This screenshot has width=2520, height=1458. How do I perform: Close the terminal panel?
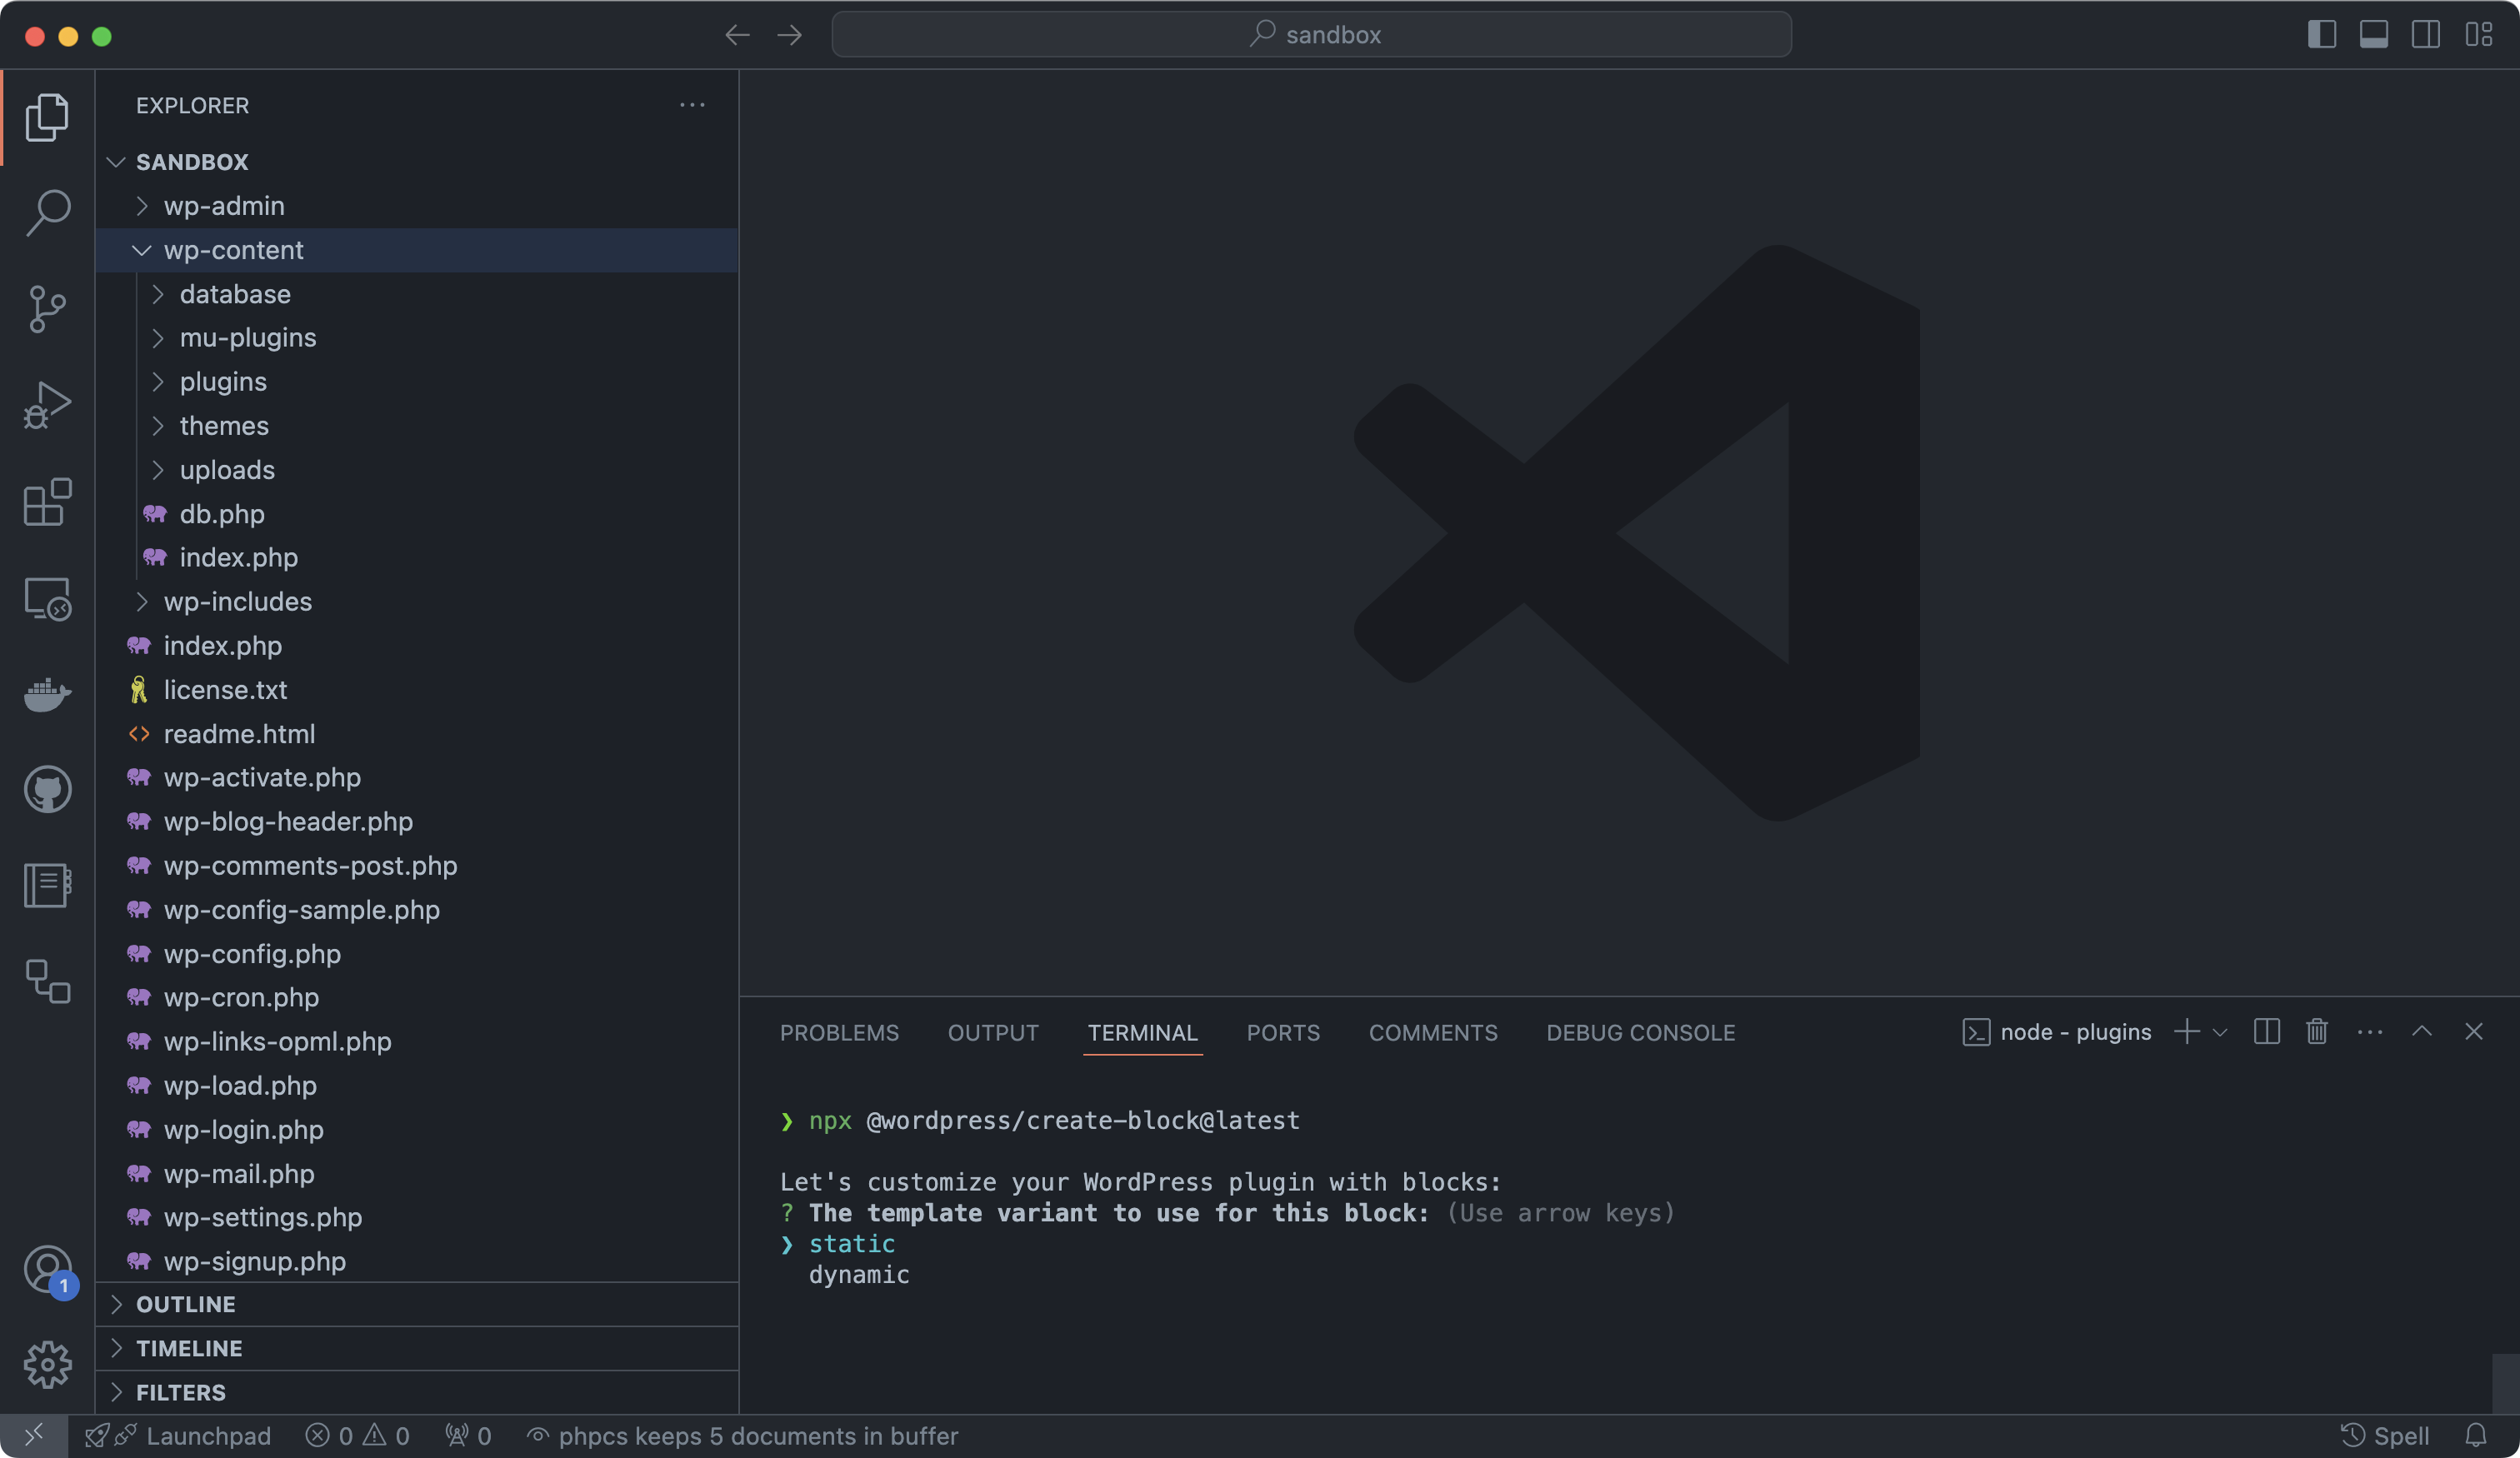tap(2474, 1031)
